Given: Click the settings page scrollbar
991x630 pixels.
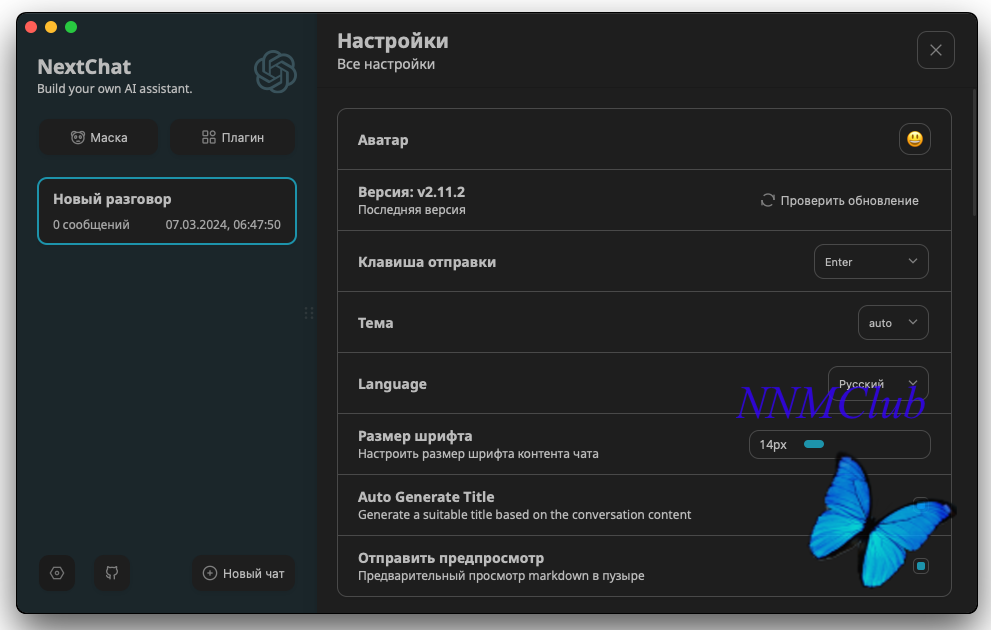Looking at the screenshot, I should click(x=975, y=152).
